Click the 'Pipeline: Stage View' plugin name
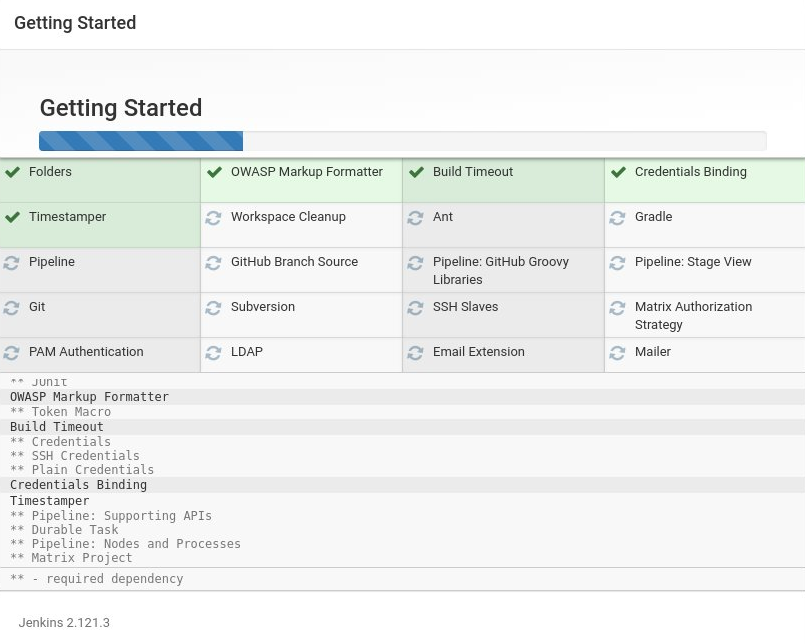The width and height of the screenshot is (805, 644). click(x=693, y=262)
